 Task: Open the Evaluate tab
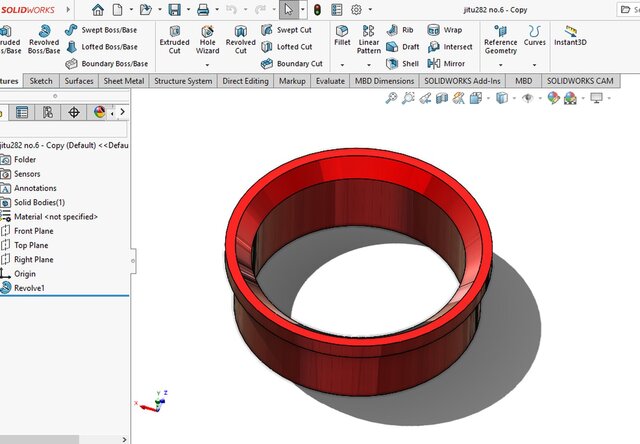coord(330,81)
